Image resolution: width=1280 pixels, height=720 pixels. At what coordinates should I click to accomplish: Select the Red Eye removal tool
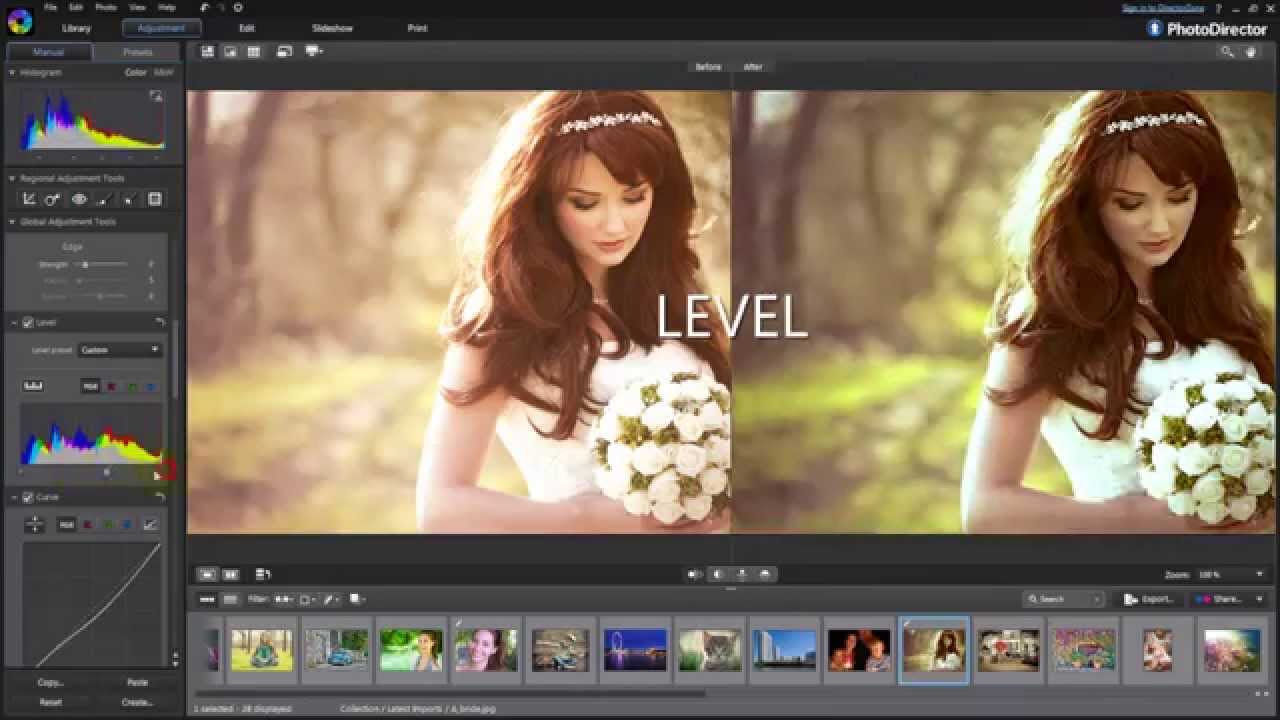[x=79, y=198]
